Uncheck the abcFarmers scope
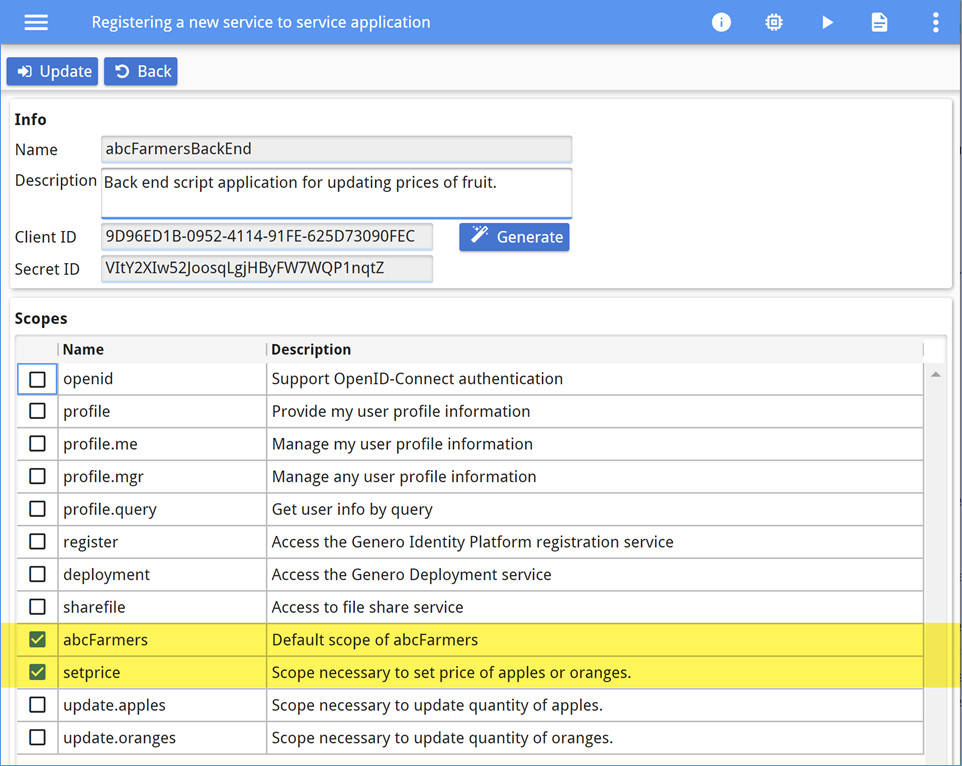 pos(38,640)
